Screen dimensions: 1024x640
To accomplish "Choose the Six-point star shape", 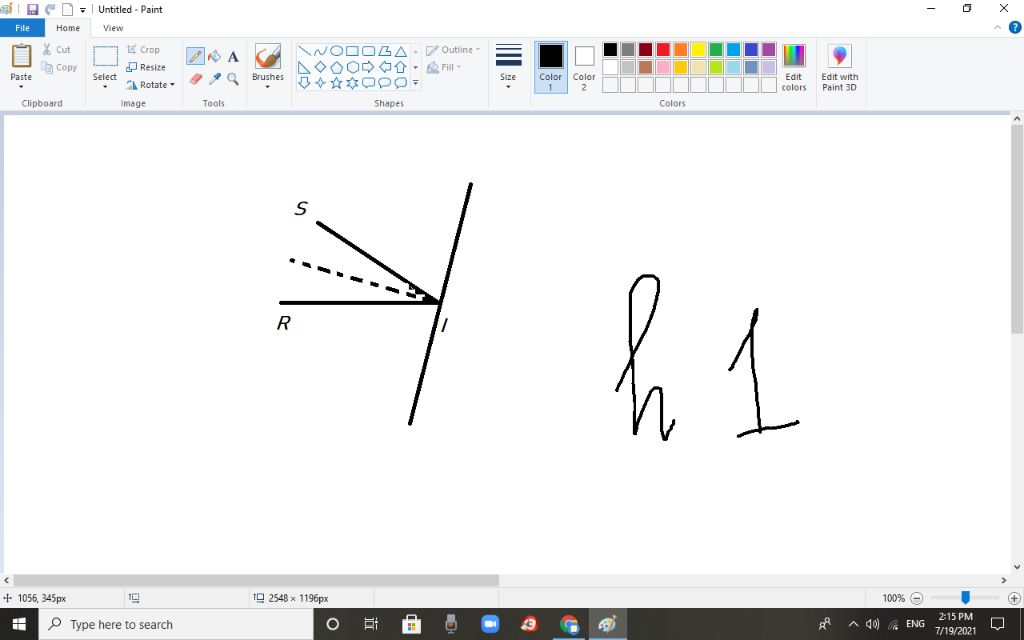I will tap(352, 83).
